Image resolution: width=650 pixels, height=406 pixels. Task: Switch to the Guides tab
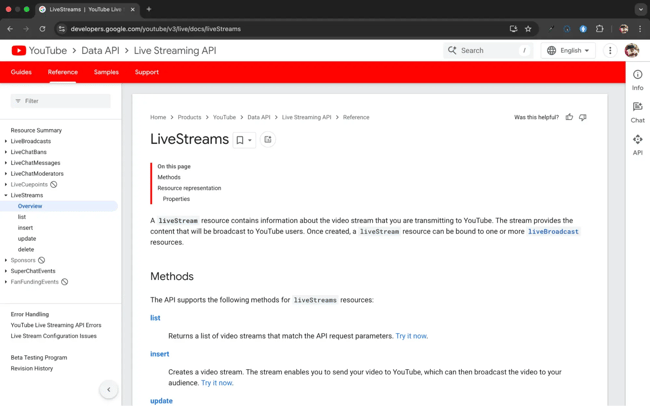[x=21, y=72]
